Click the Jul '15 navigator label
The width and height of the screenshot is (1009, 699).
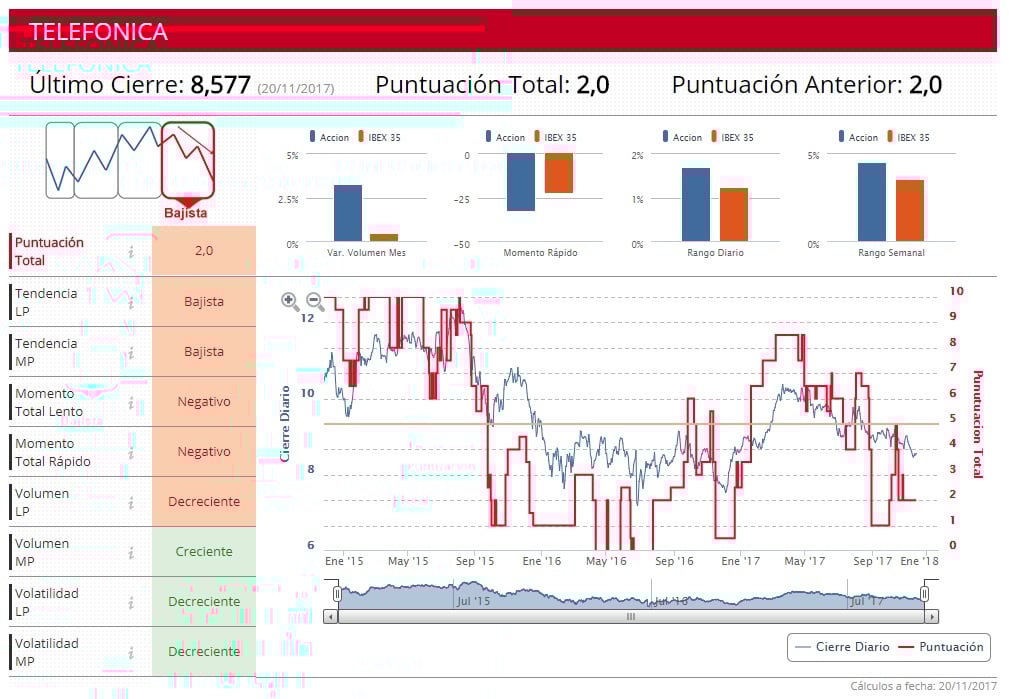tap(473, 601)
